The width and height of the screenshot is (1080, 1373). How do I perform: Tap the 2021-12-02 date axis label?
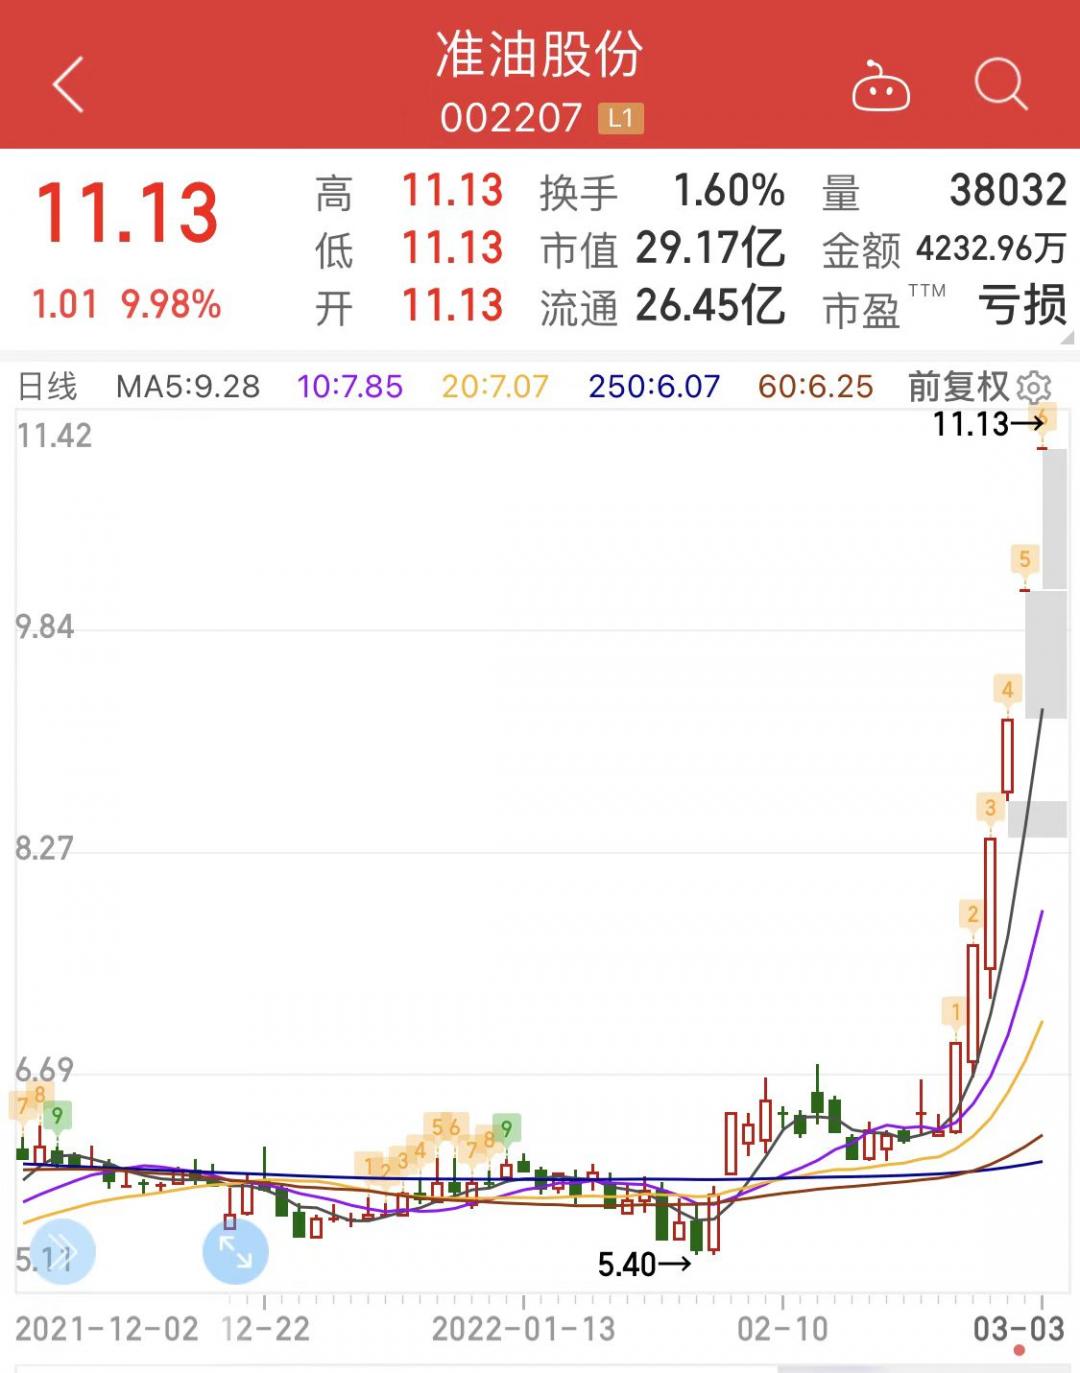[107, 1329]
